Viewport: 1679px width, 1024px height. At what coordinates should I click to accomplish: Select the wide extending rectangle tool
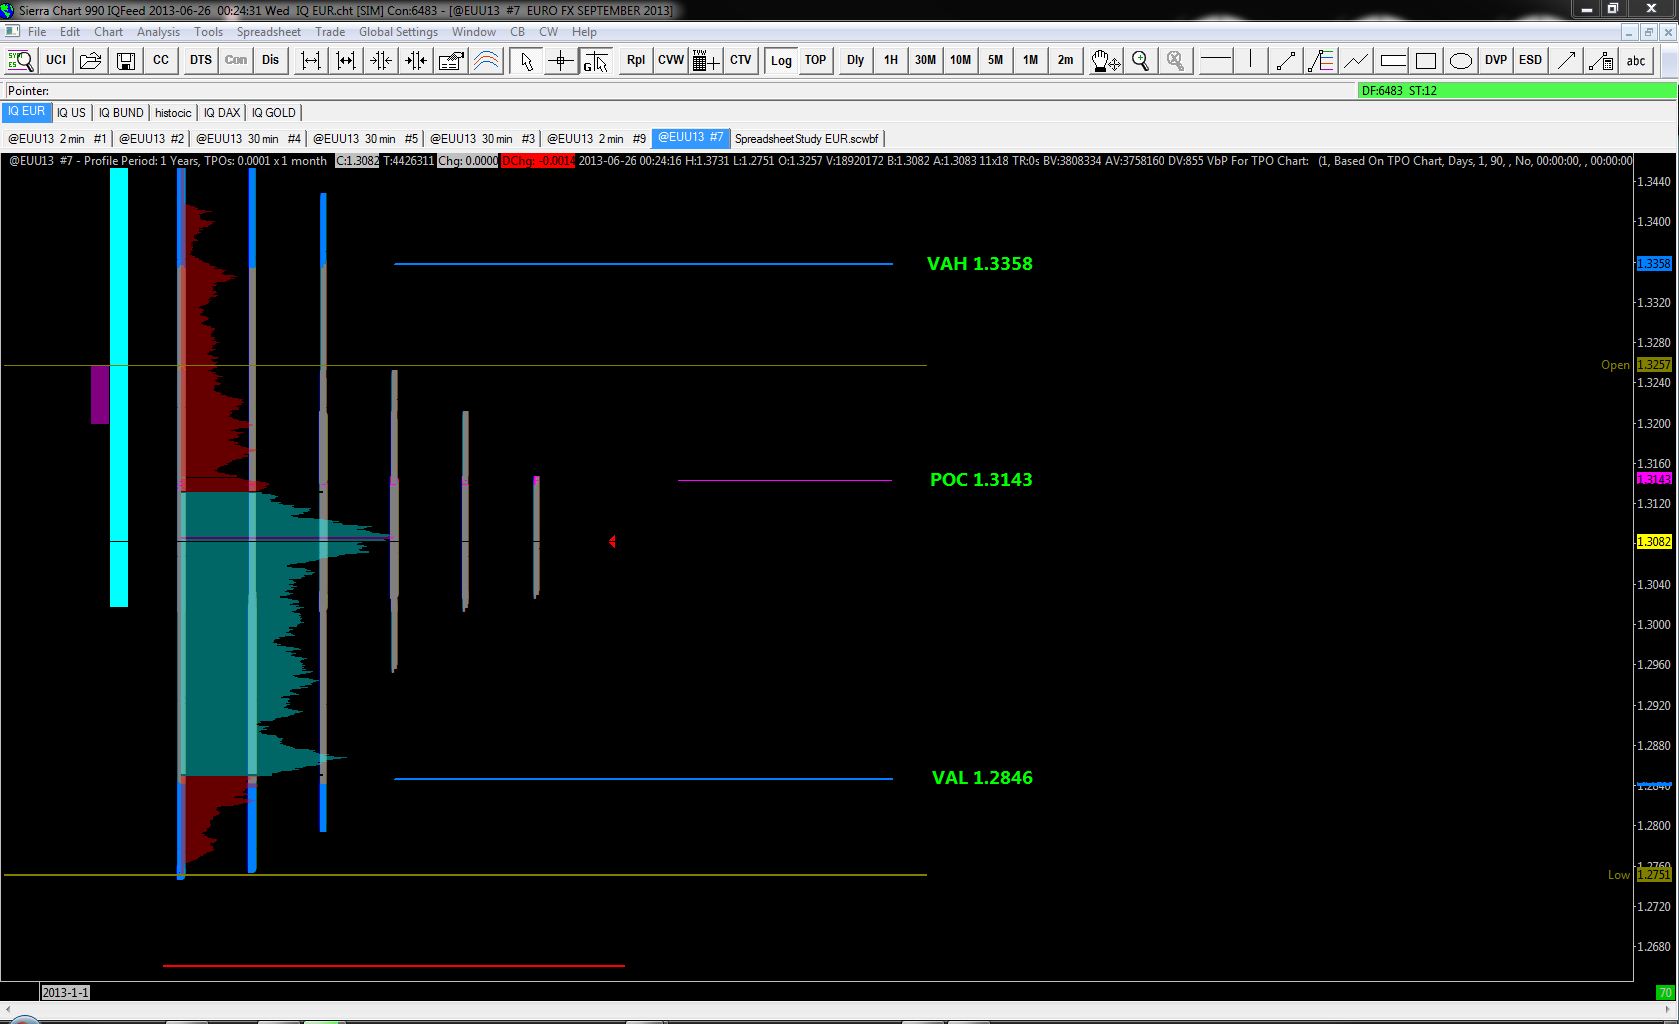(x=1392, y=60)
